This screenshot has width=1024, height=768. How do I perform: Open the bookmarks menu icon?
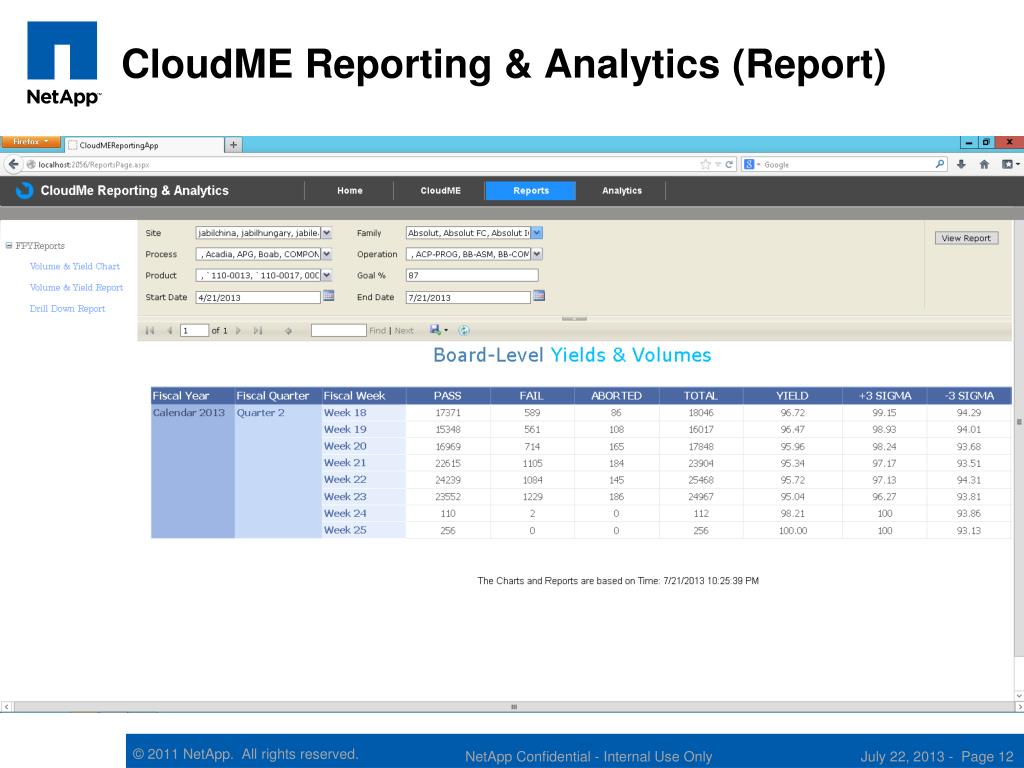point(1009,165)
